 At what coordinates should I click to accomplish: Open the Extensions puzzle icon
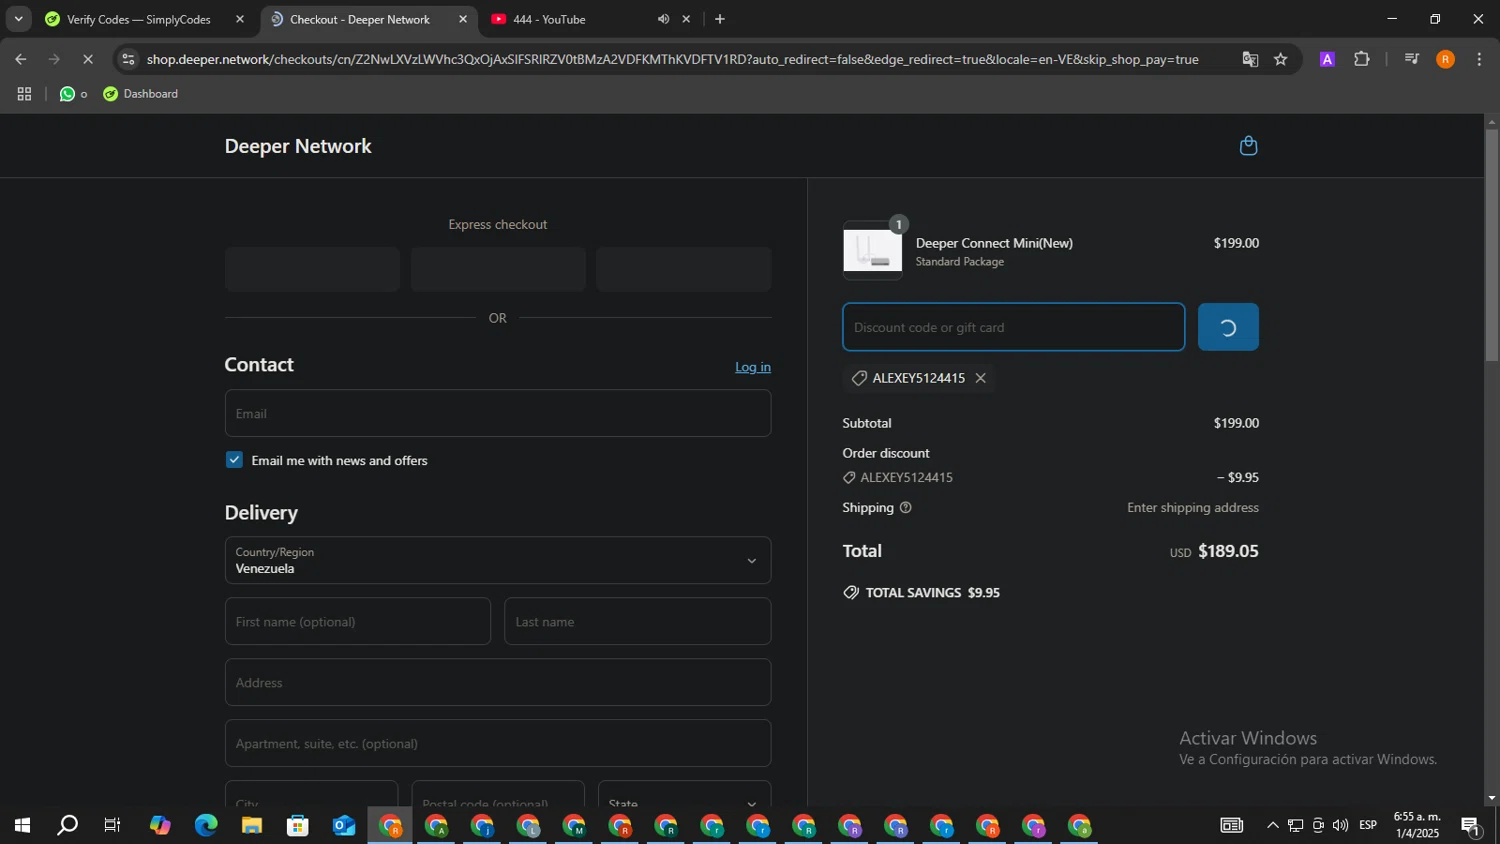1362,59
